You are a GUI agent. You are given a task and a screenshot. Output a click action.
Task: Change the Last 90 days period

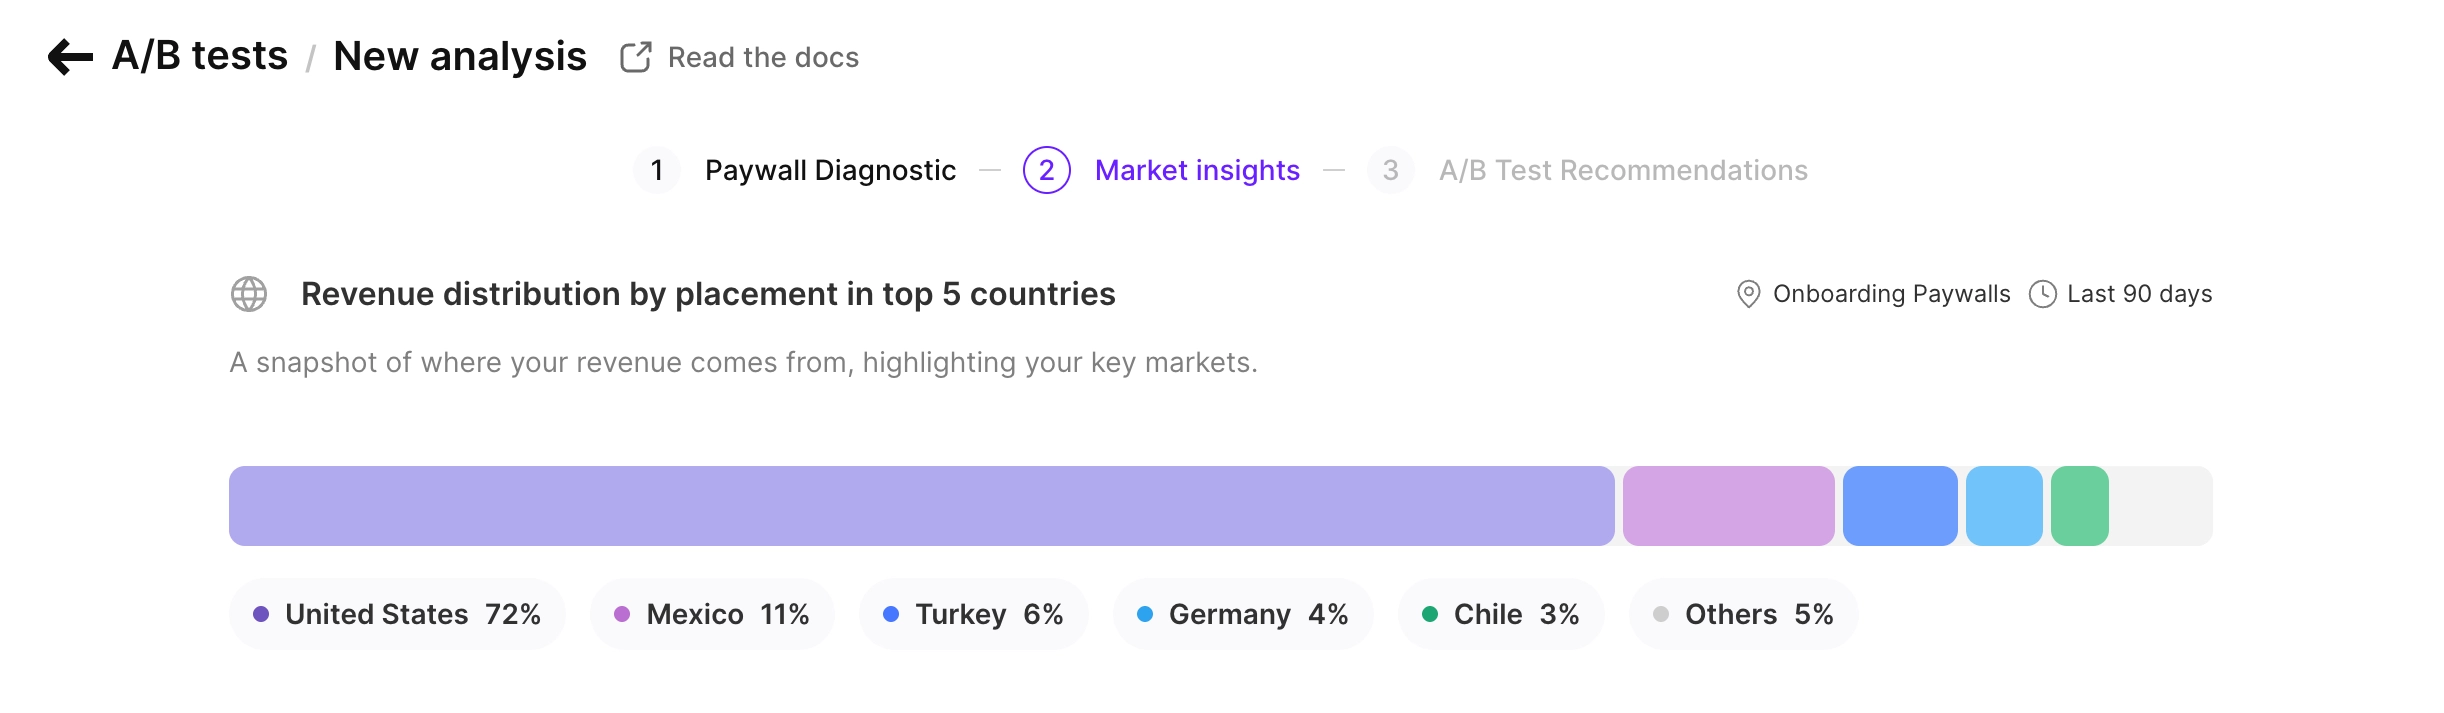pyautogui.click(x=2139, y=294)
